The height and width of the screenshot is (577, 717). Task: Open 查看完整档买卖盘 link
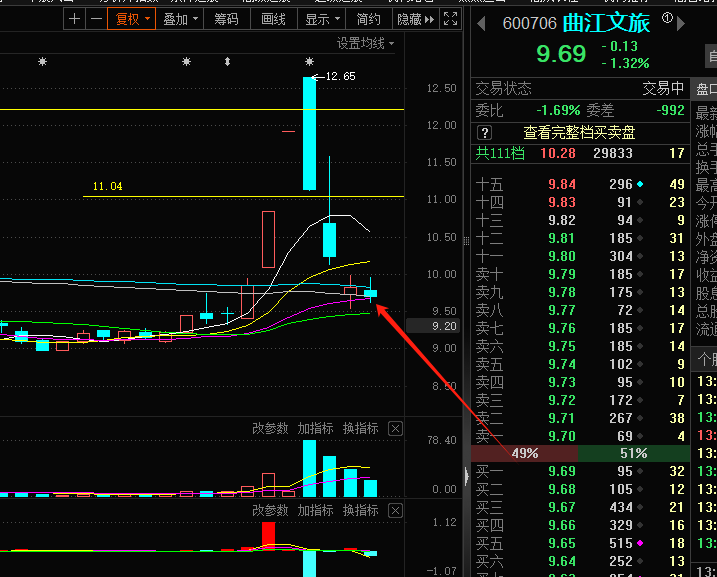(579, 133)
